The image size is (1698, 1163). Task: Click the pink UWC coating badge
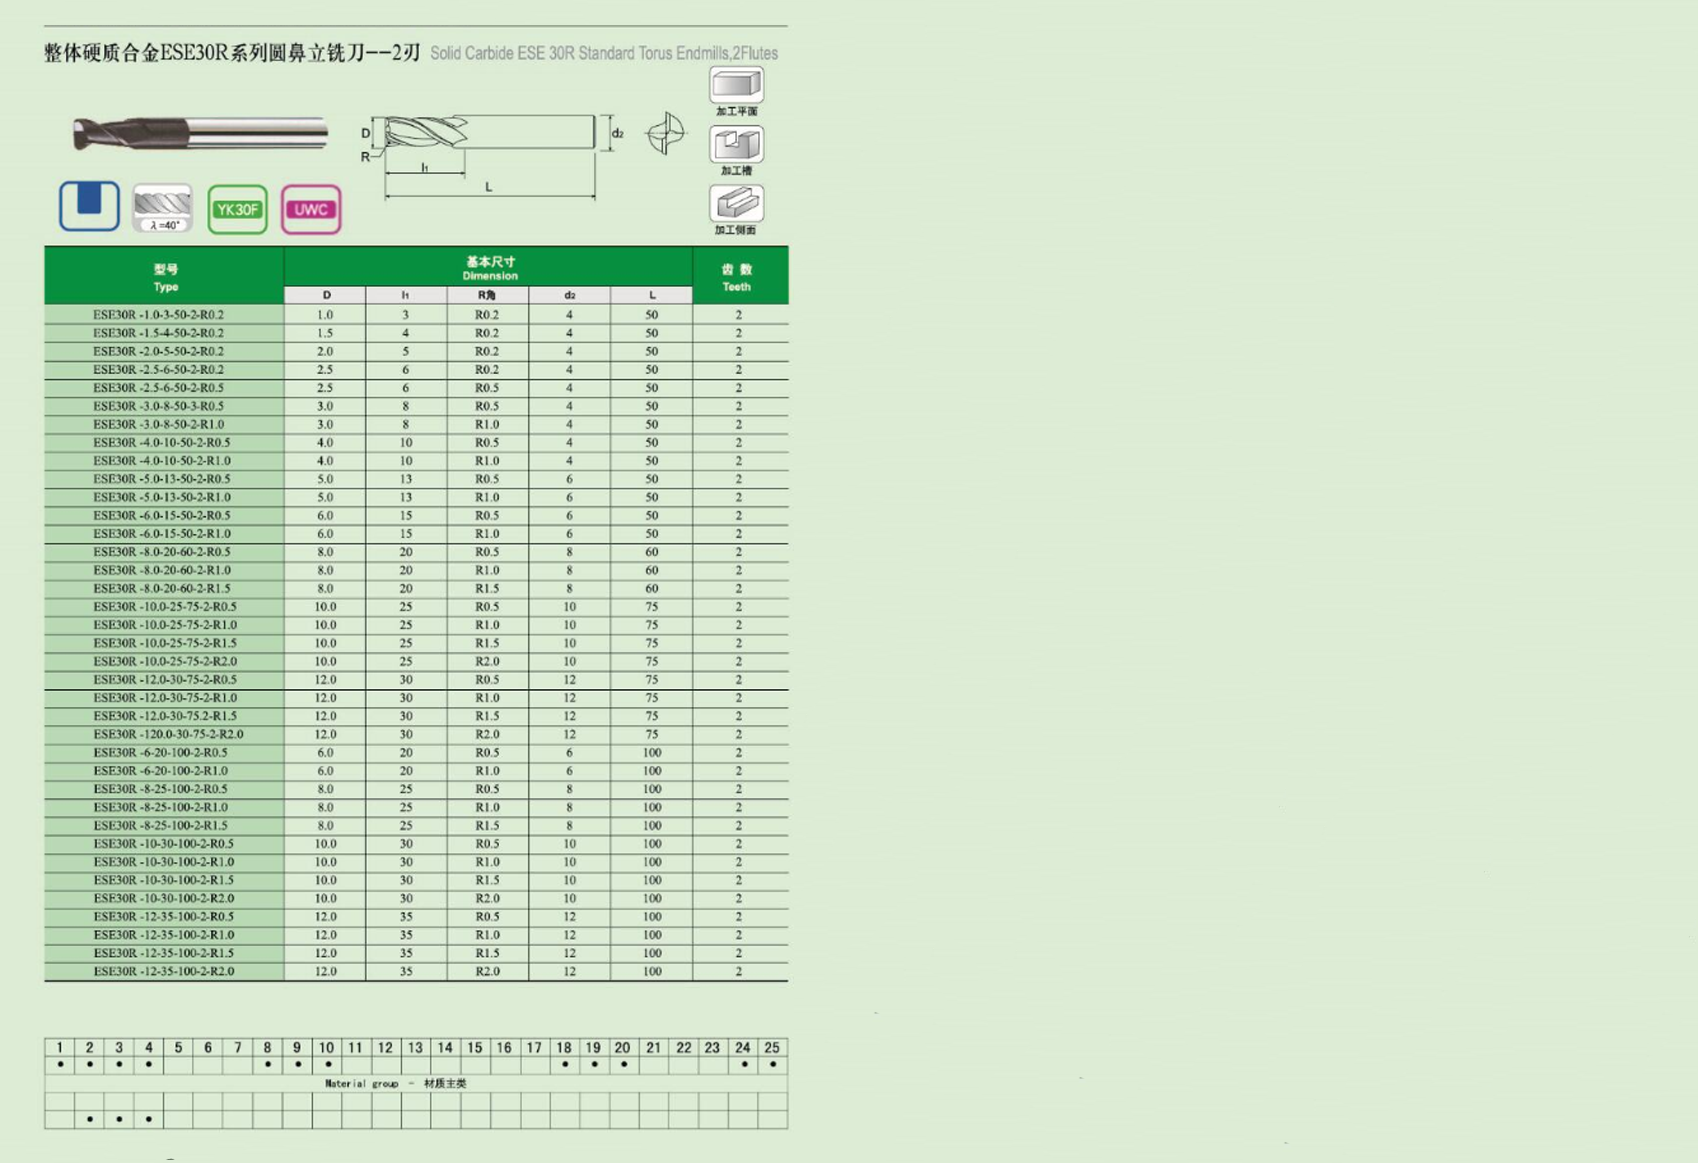311,209
